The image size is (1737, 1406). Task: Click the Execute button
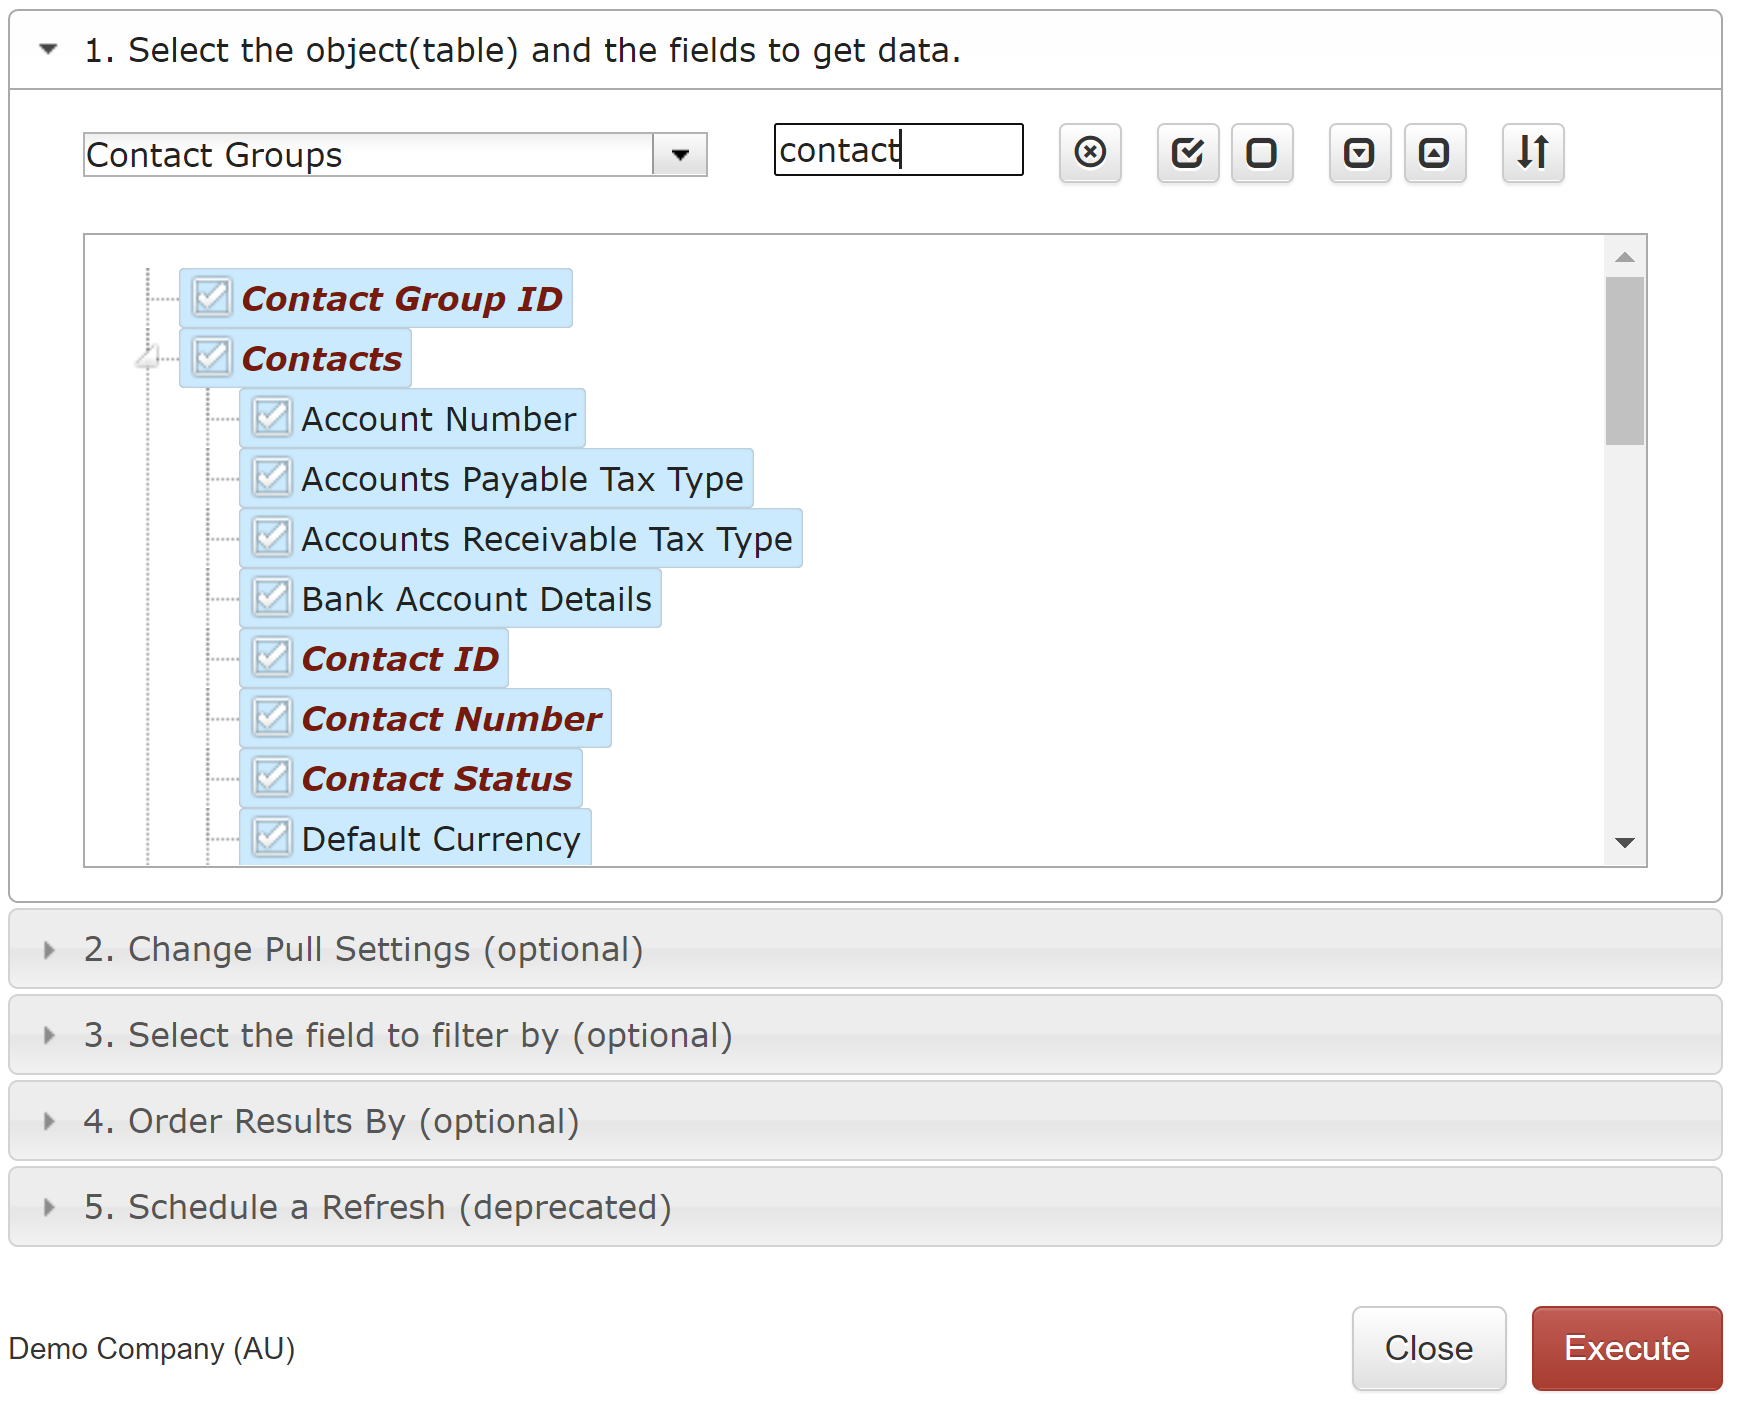pyautogui.click(x=1627, y=1348)
